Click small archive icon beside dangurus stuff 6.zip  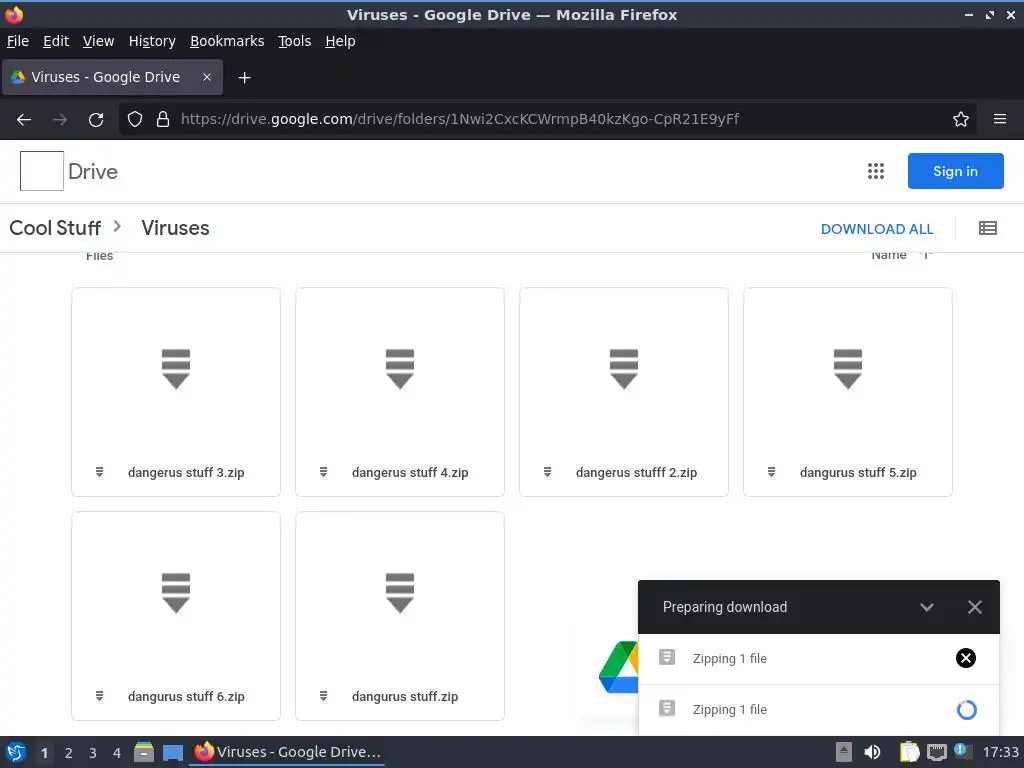[x=99, y=696]
